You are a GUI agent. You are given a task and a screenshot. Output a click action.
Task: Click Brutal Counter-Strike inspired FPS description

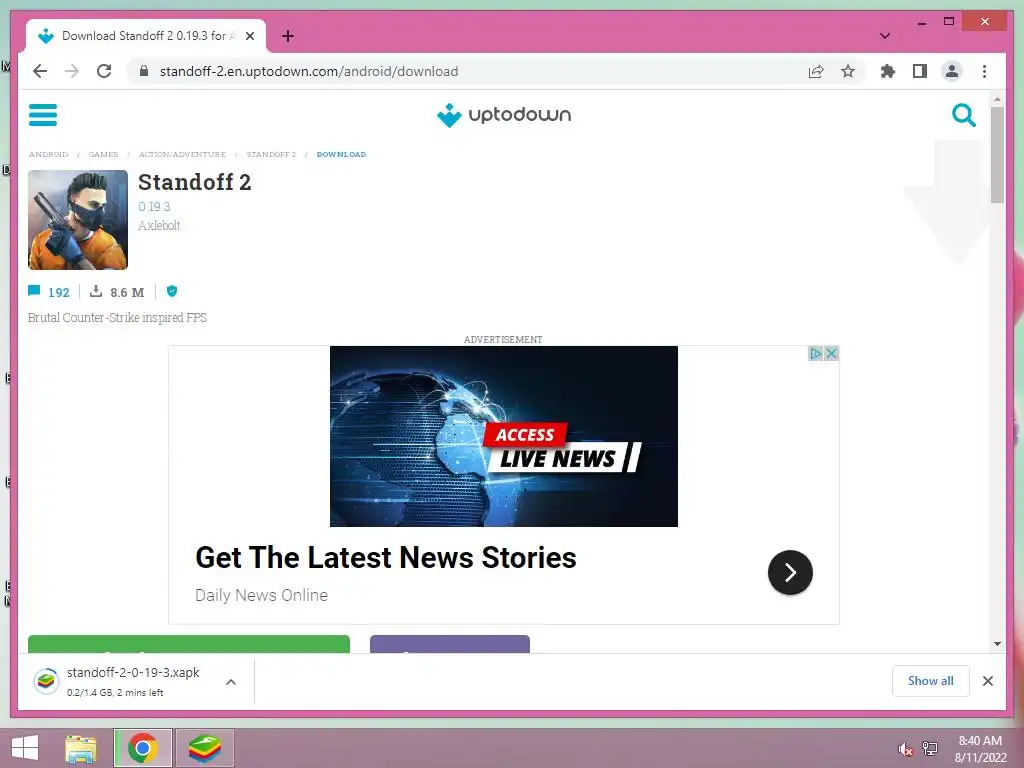pyautogui.click(x=118, y=317)
